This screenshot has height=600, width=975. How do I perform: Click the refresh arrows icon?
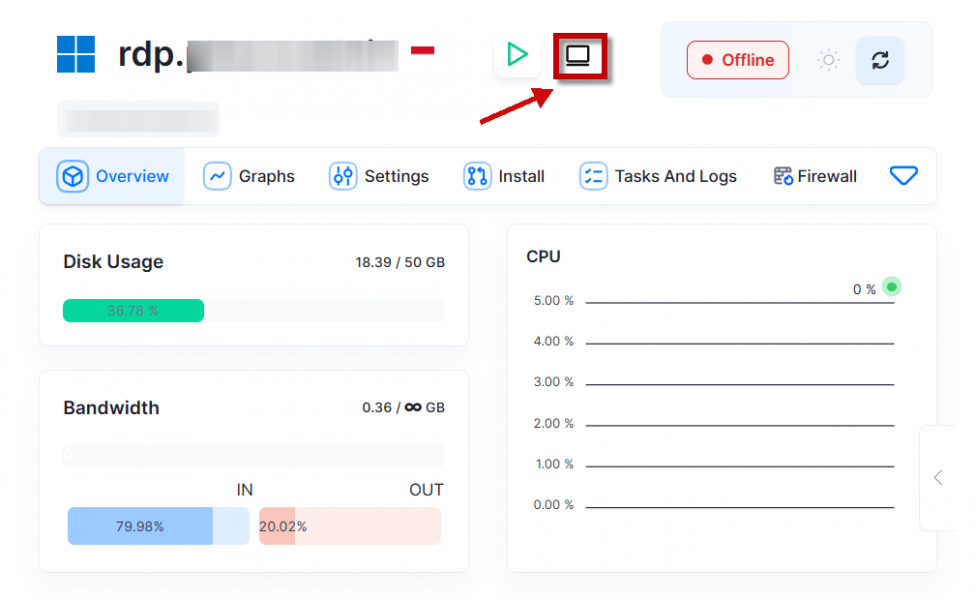[880, 60]
